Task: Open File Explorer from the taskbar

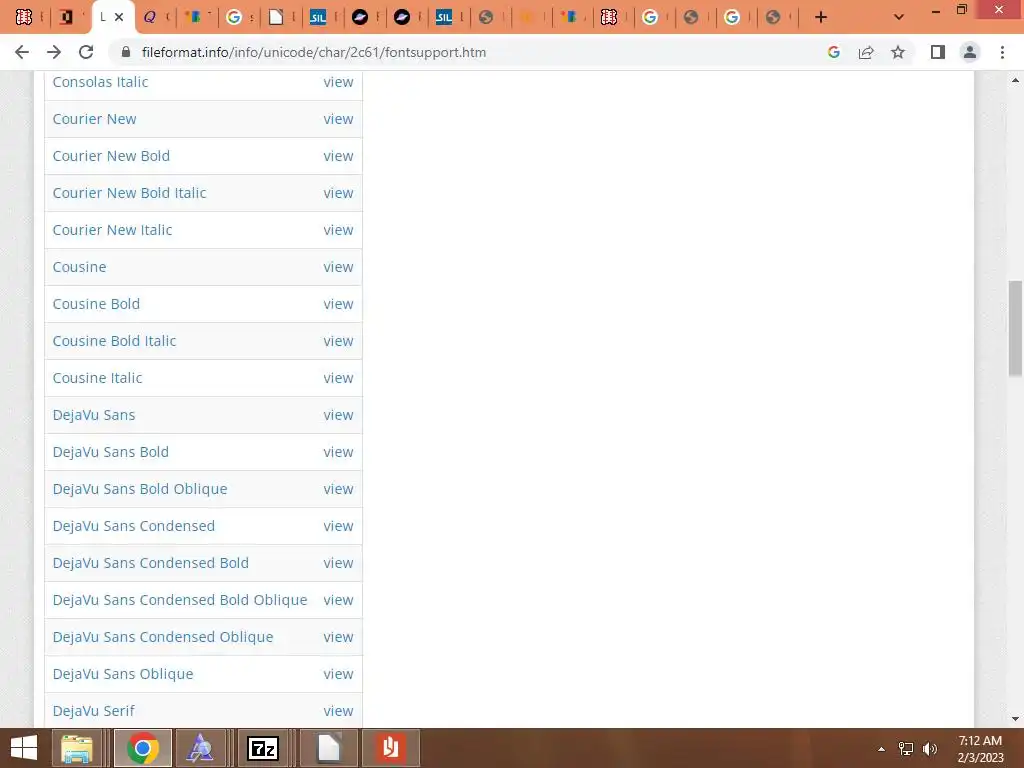Action: pos(77,748)
